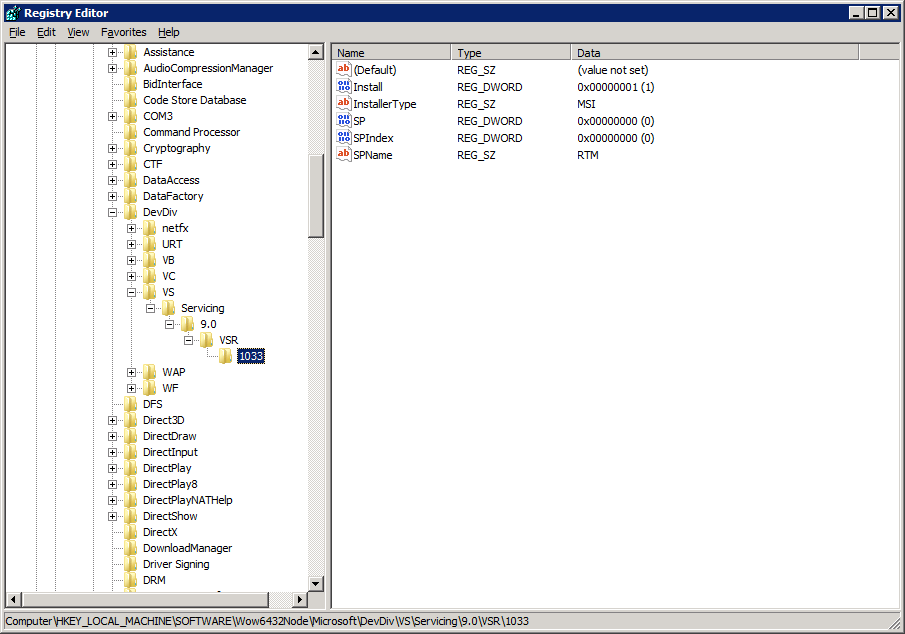Click the folder icon of DevDiv key
The height and width of the screenshot is (634, 905).
click(131, 212)
